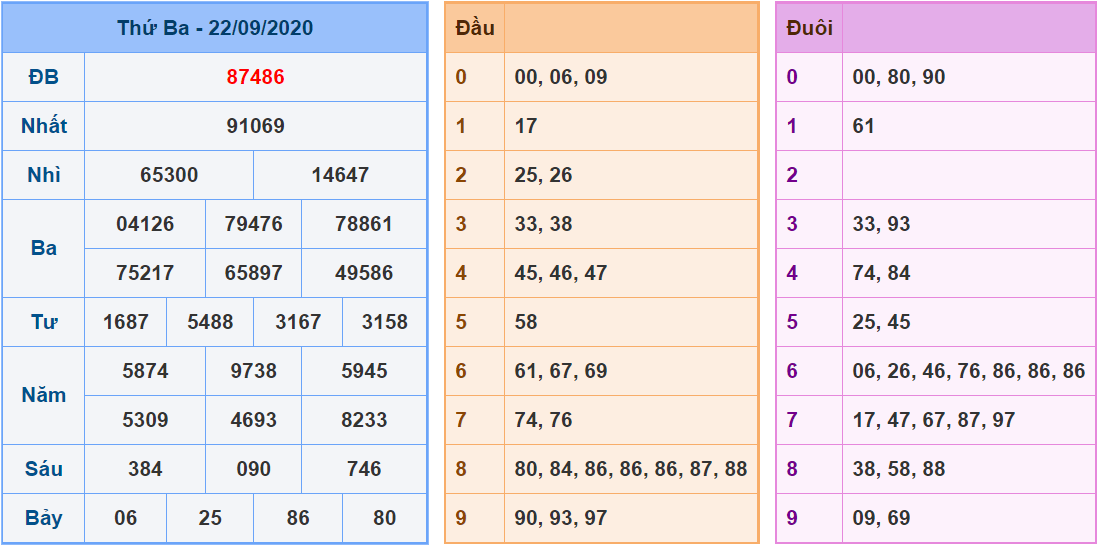Click Ba prize number 04126
This screenshot has width=1097, height=545.
tap(145, 224)
